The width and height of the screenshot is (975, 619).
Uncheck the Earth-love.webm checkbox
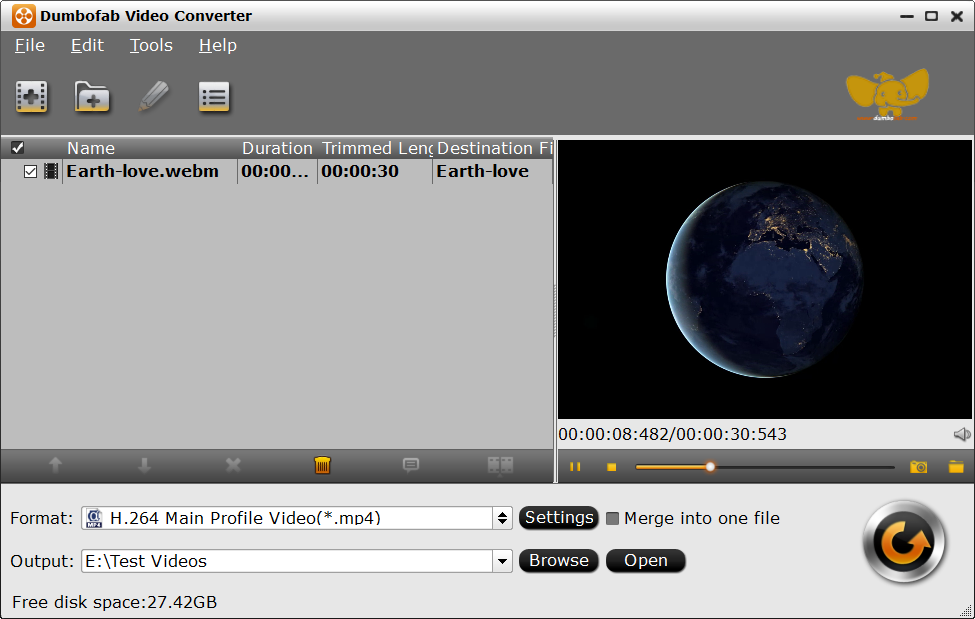(x=30, y=171)
